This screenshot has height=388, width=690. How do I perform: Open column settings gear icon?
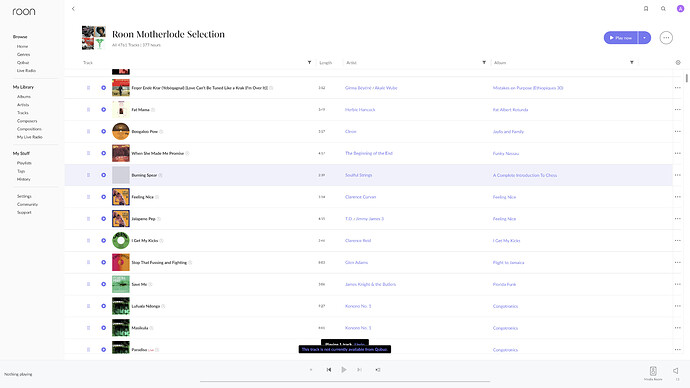click(678, 62)
